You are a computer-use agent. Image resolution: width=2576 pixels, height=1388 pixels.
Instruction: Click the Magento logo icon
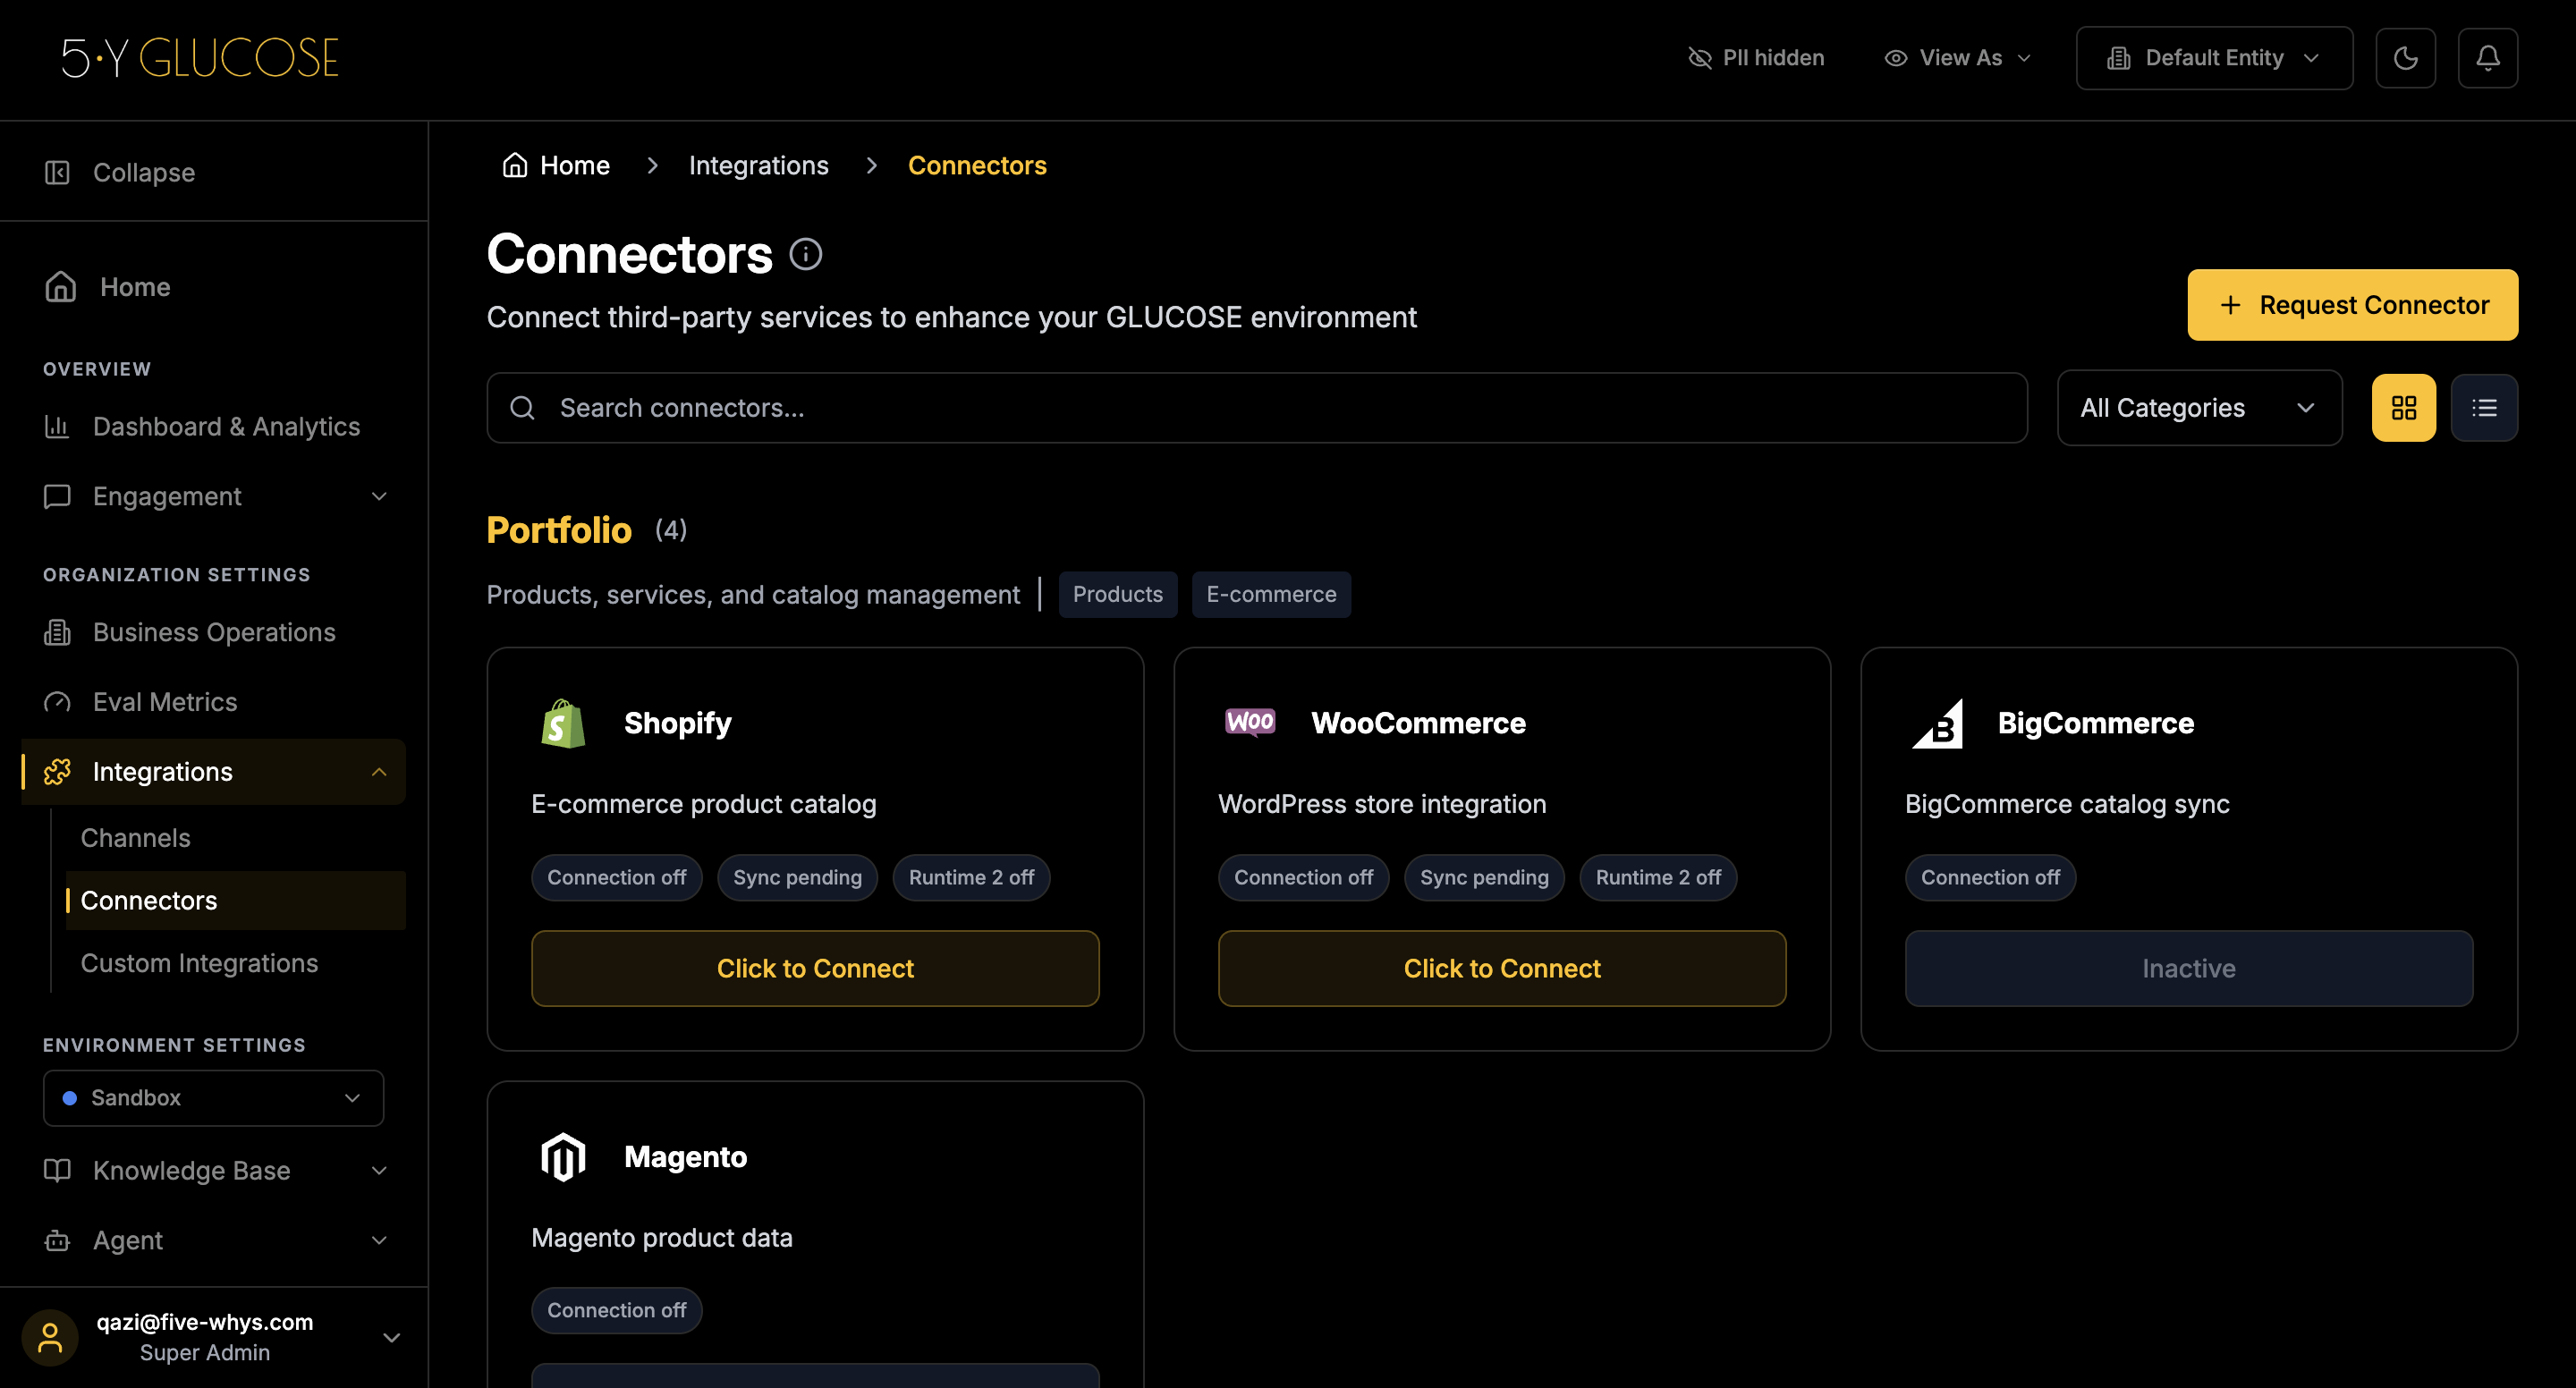(x=563, y=1157)
